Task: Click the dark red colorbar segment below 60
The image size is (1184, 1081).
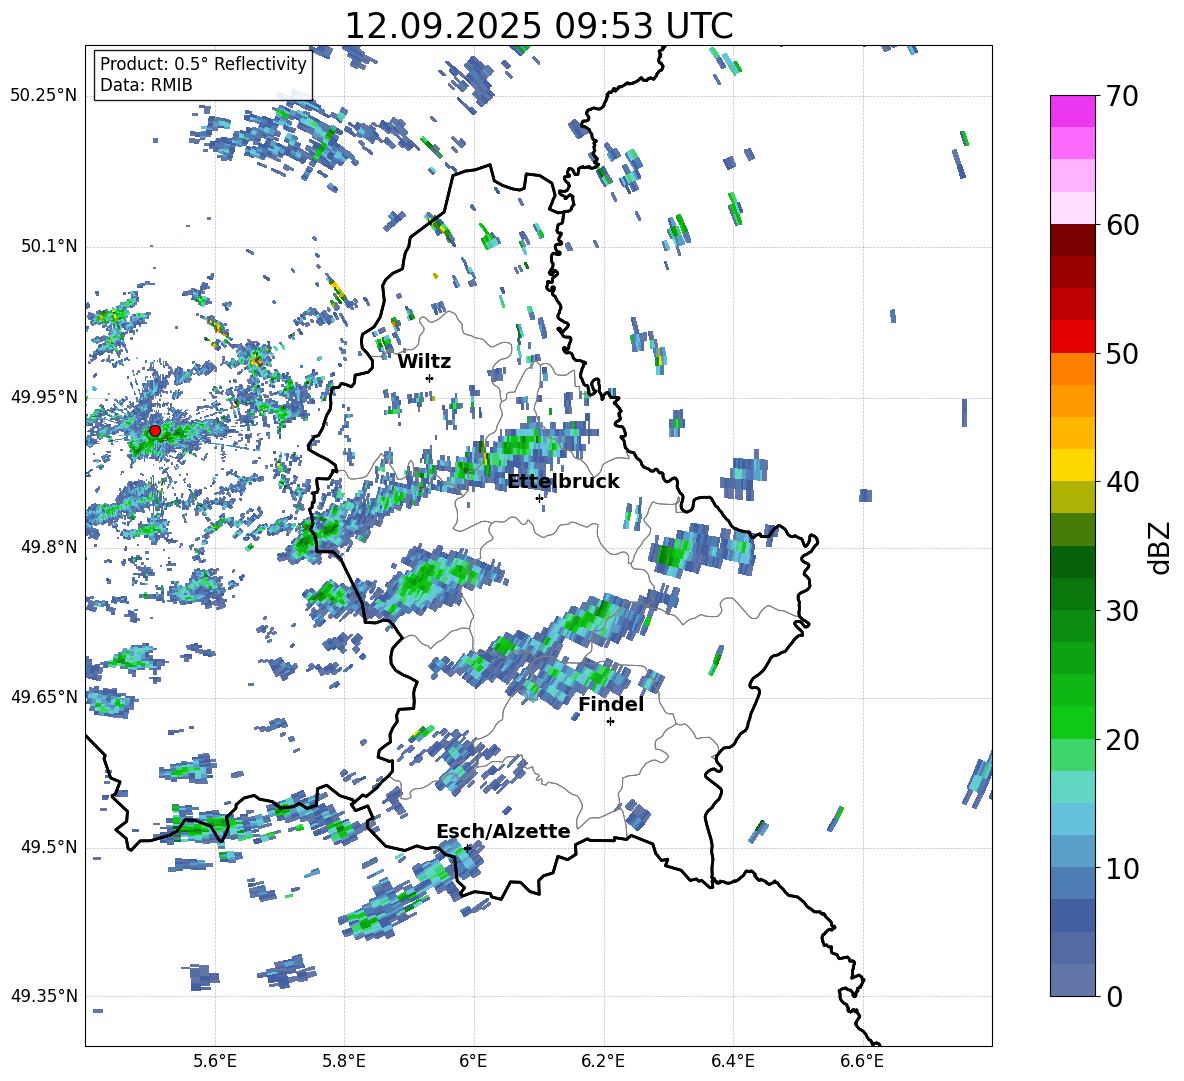Action: [1072, 240]
